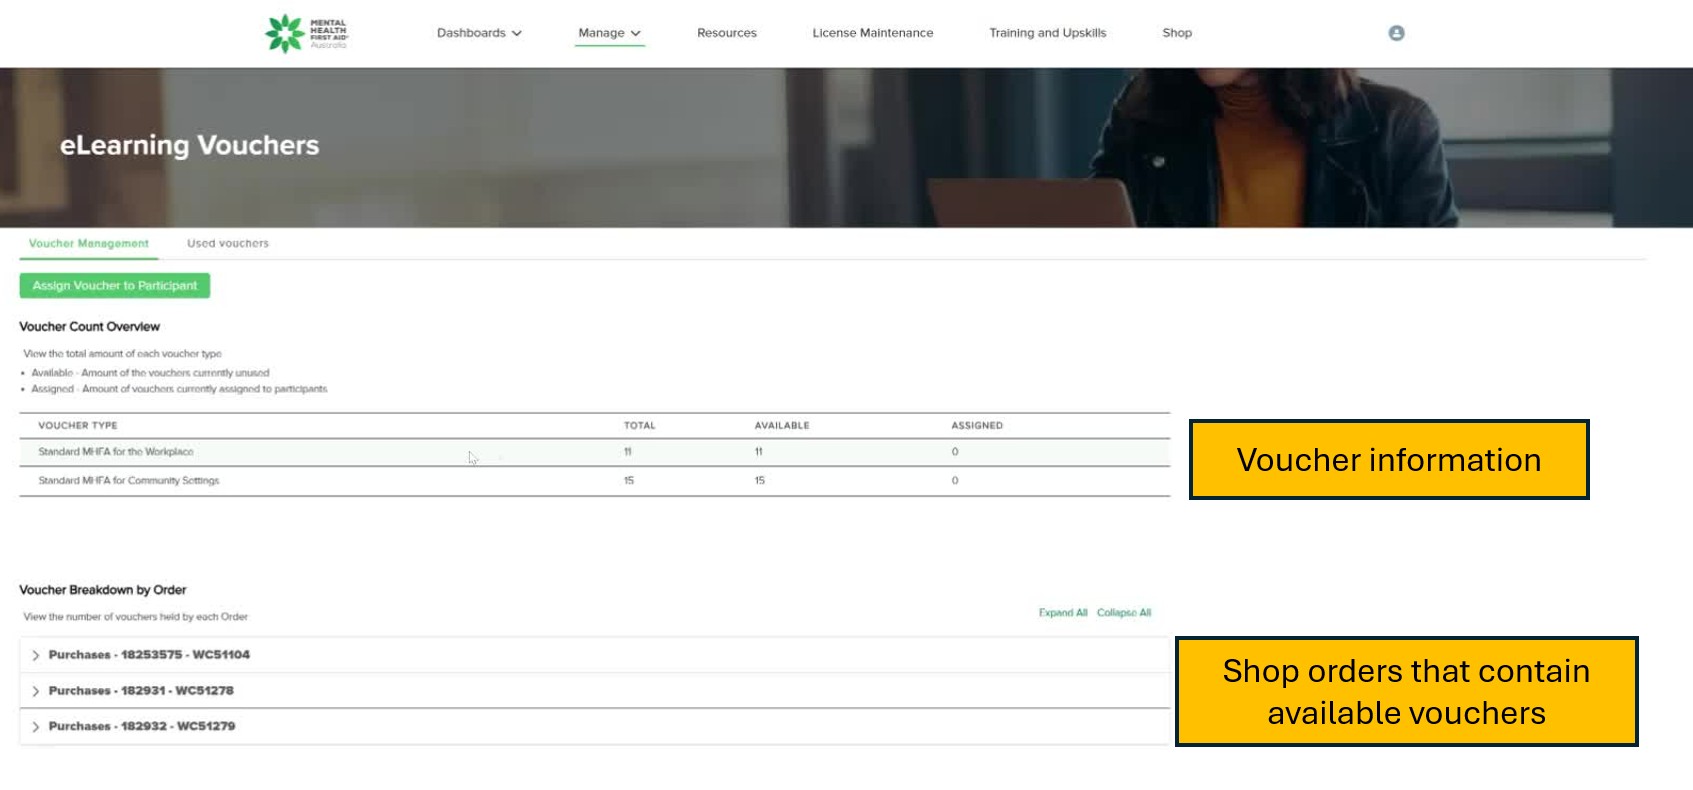
Task: Click the Expand All link
Action: [x=1062, y=613]
